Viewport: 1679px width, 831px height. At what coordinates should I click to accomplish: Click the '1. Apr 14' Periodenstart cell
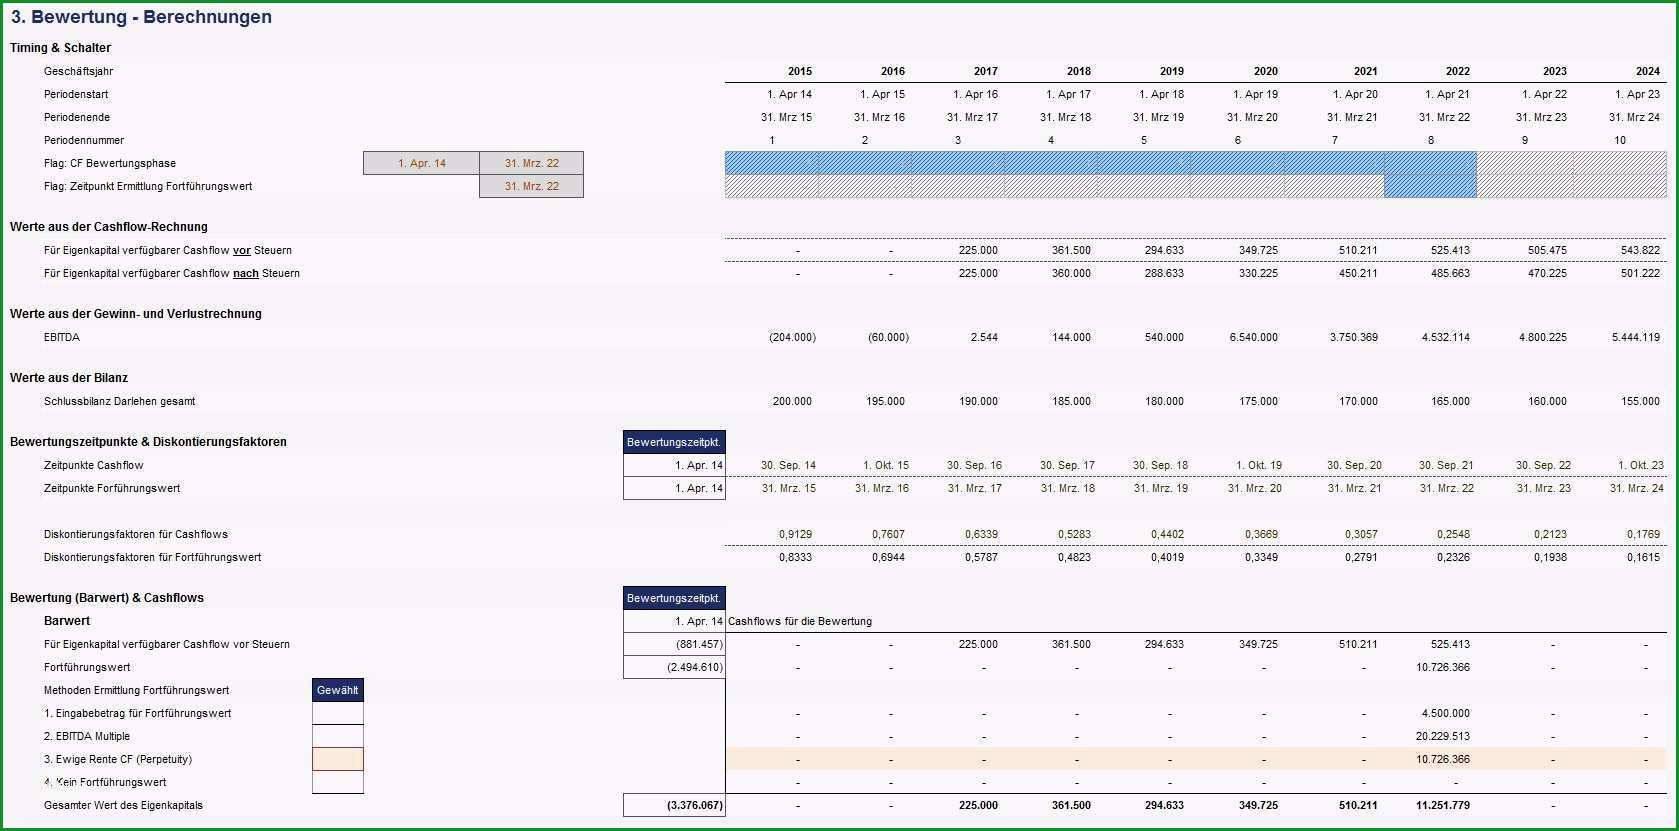click(x=789, y=94)
